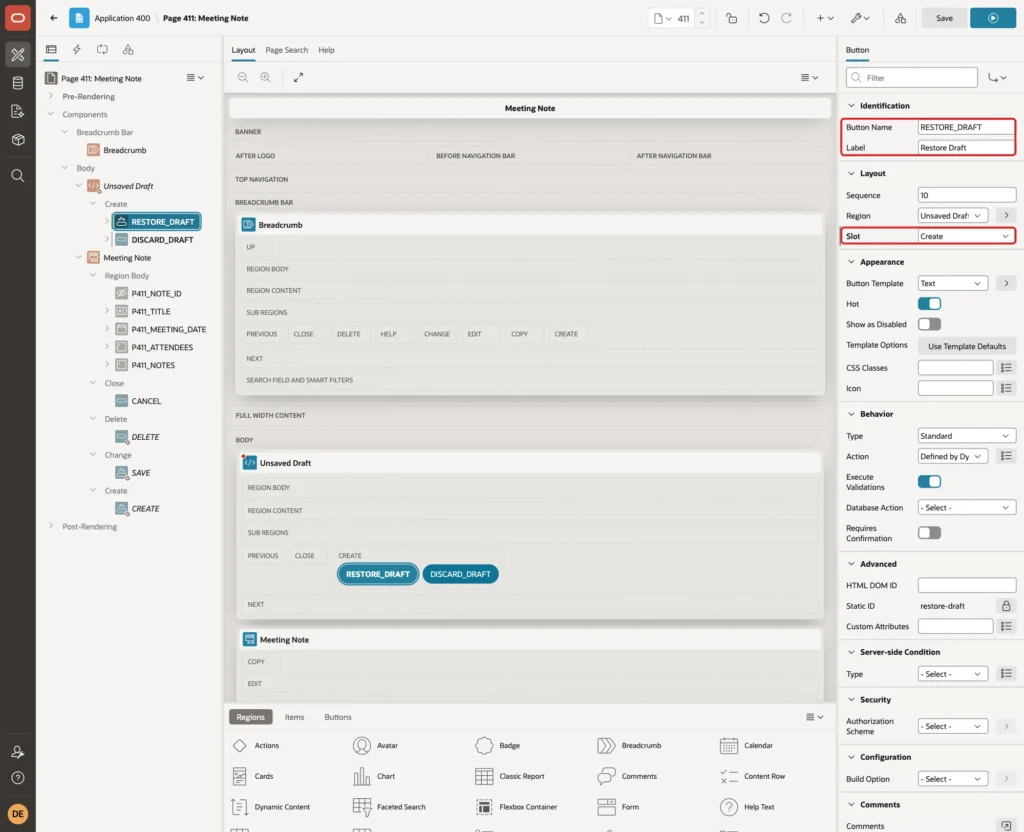Click the Run page play button
The height and width of the screenshot is (832, 1024).
pos(993,18)
